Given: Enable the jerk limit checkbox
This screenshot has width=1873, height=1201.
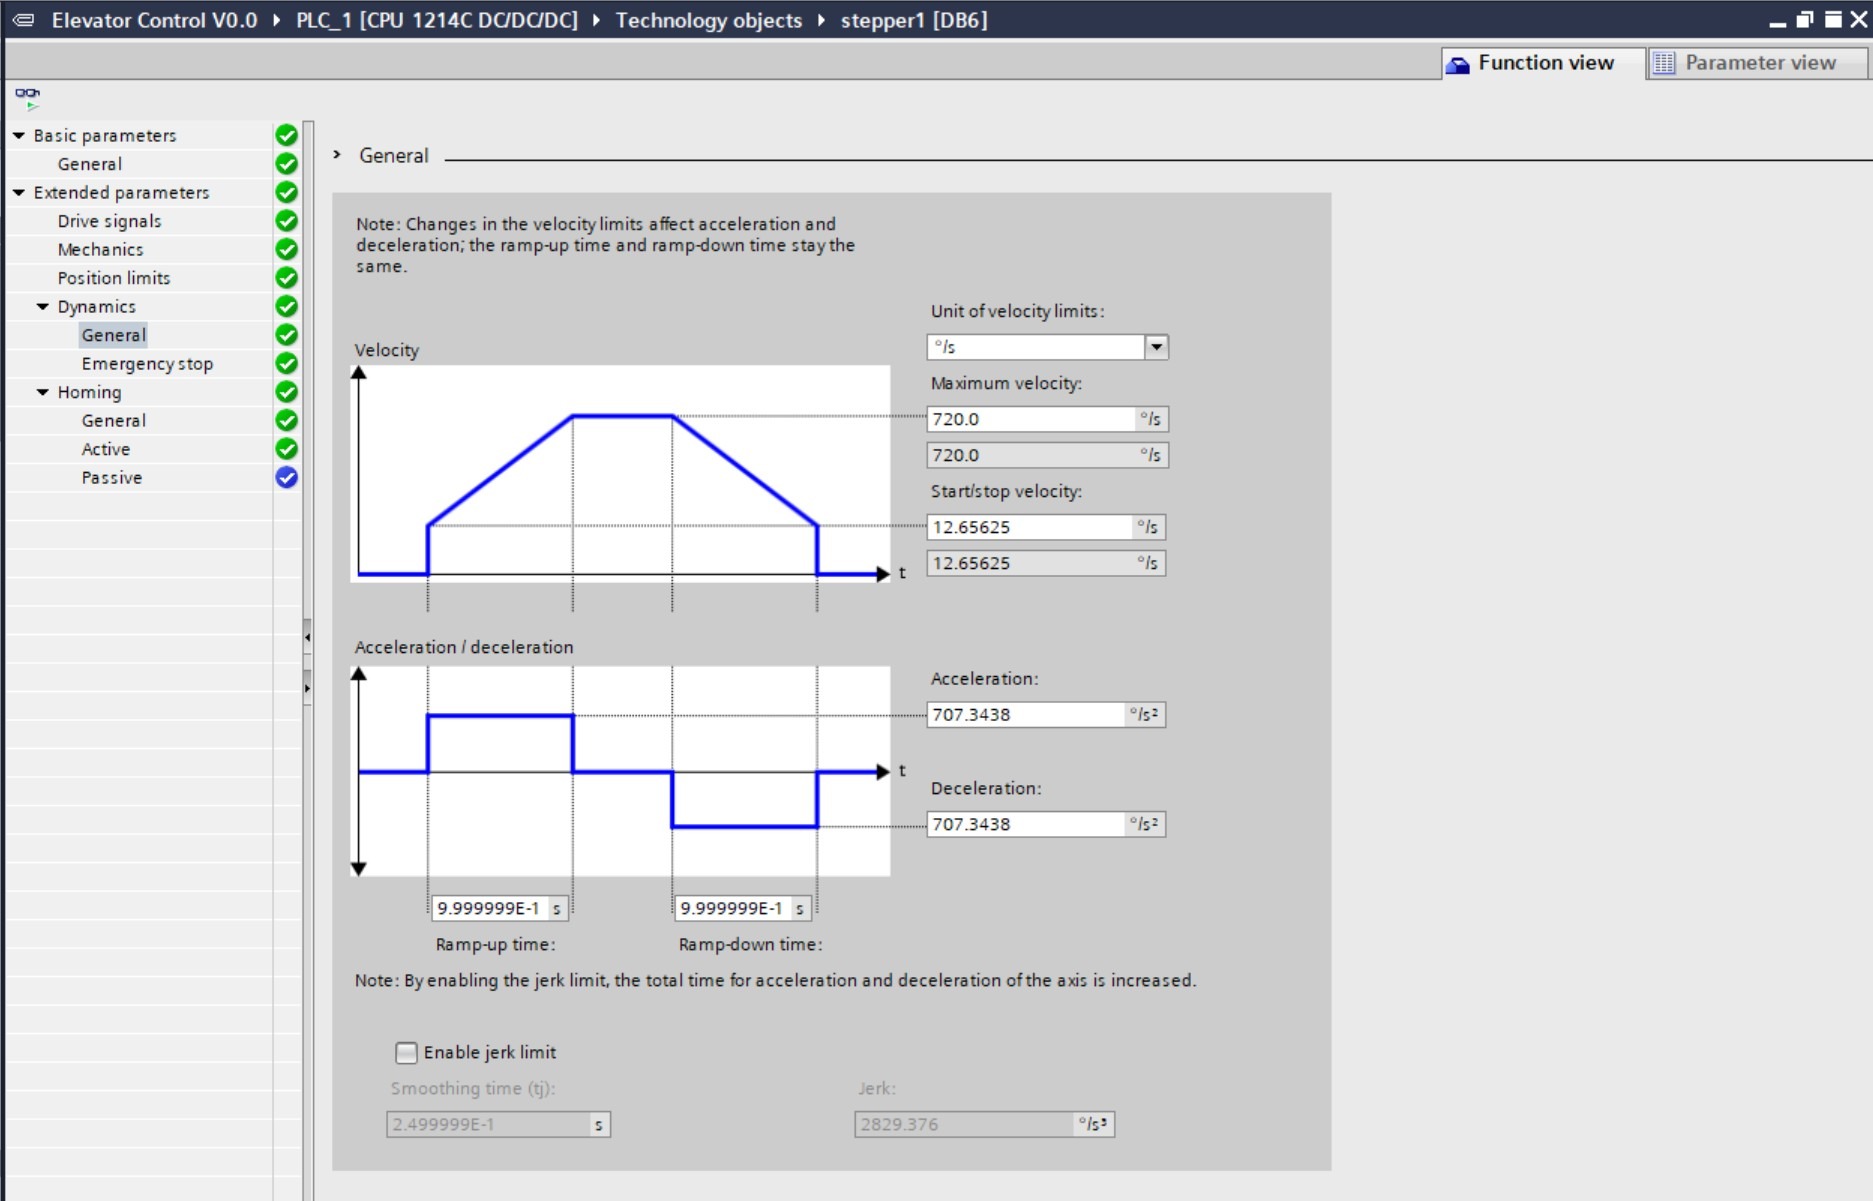Looking at the screenshot, I should click(405, 1052).
